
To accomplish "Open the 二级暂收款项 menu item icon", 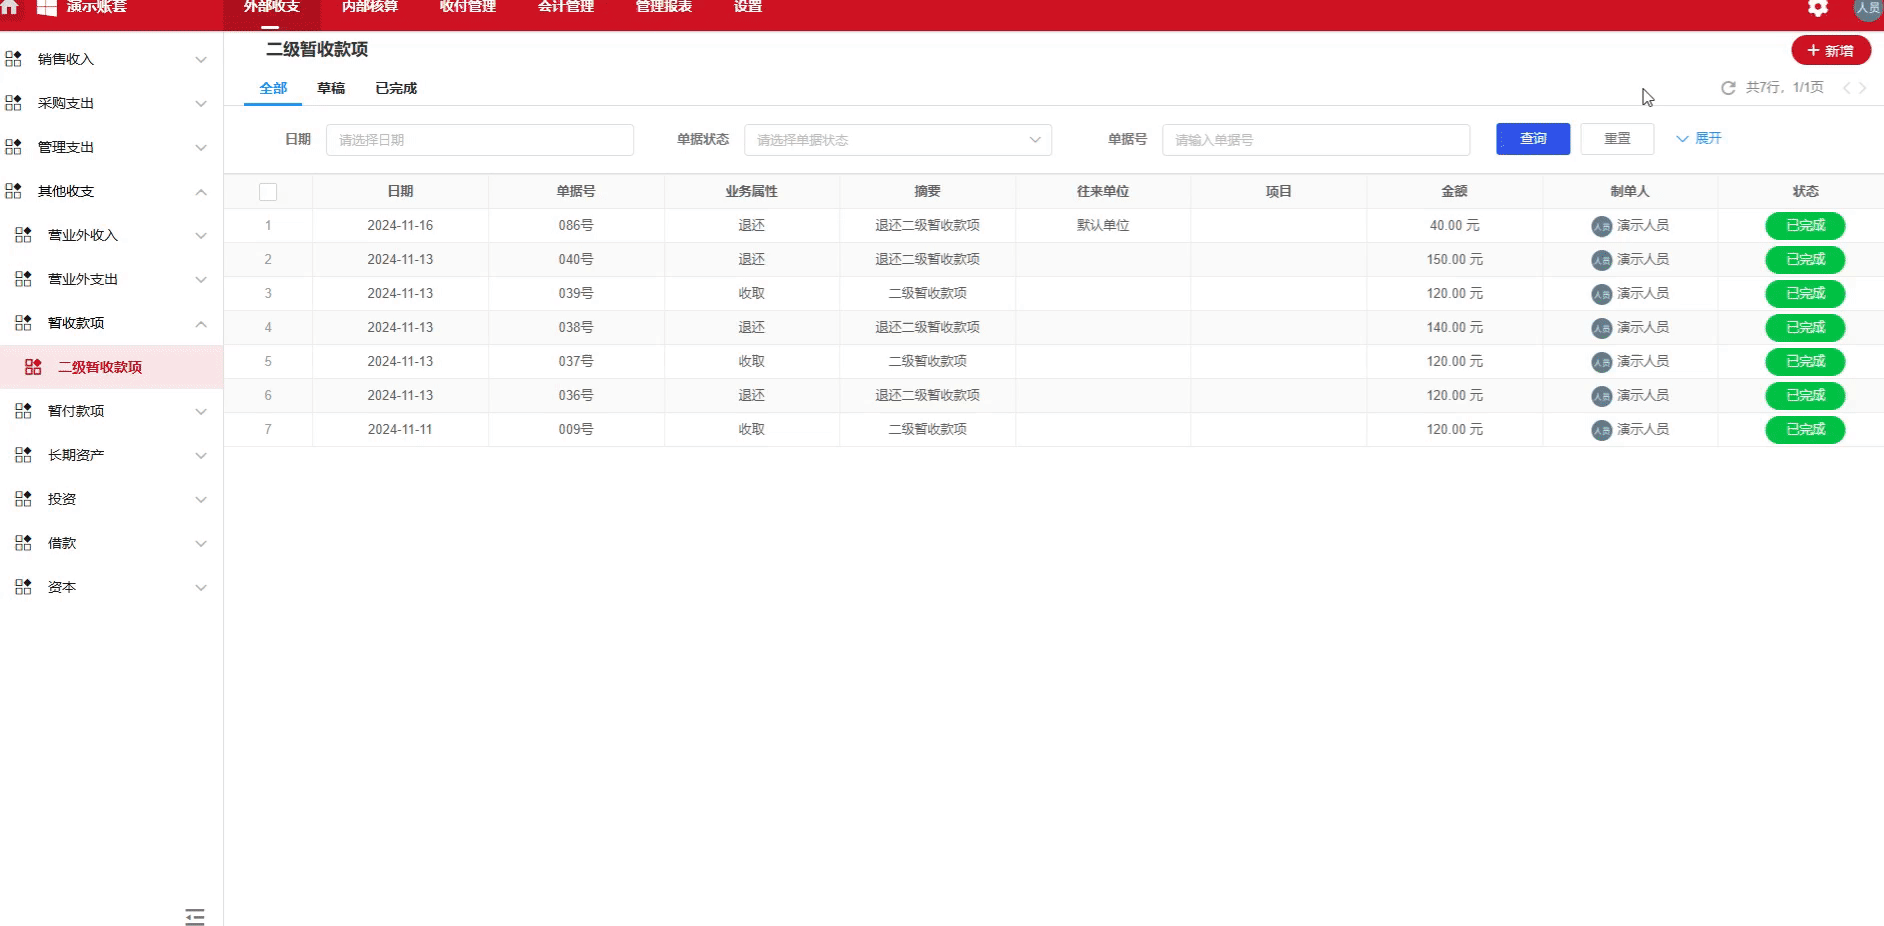I will click(x=35, y=366).
